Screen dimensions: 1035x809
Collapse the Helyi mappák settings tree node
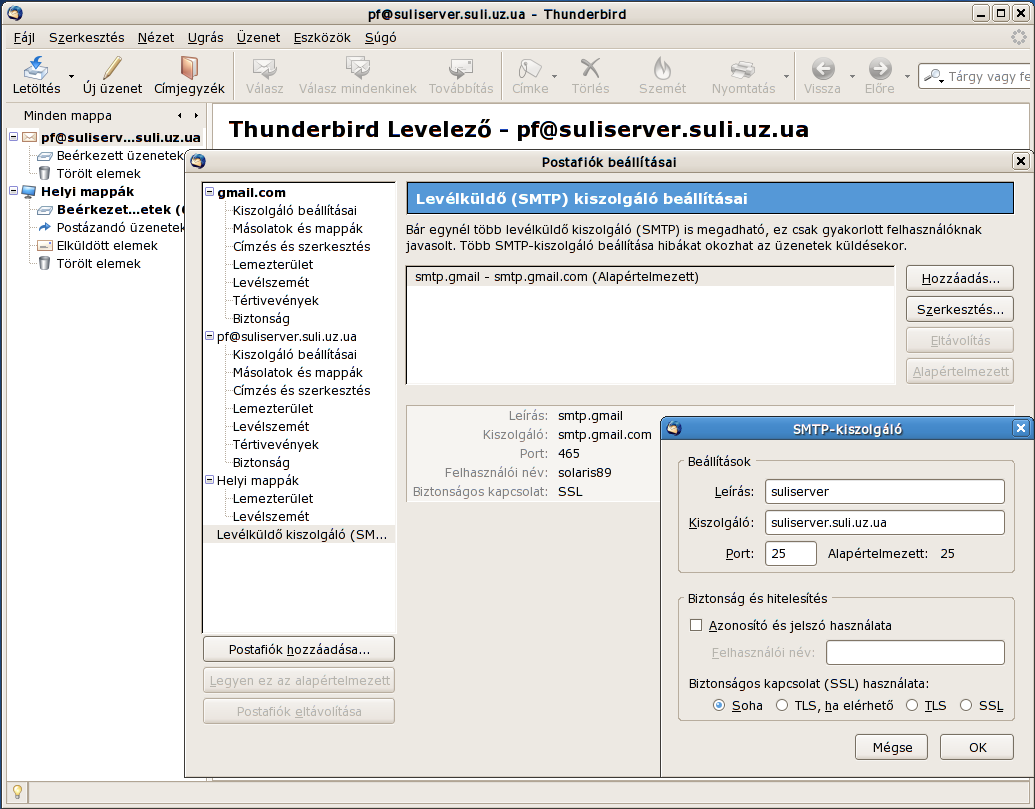pyautogui.click(x=210, y=481)
